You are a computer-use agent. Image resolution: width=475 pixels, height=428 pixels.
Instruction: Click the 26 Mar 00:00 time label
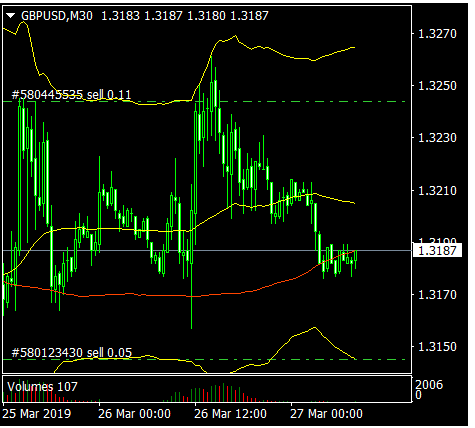134,414
